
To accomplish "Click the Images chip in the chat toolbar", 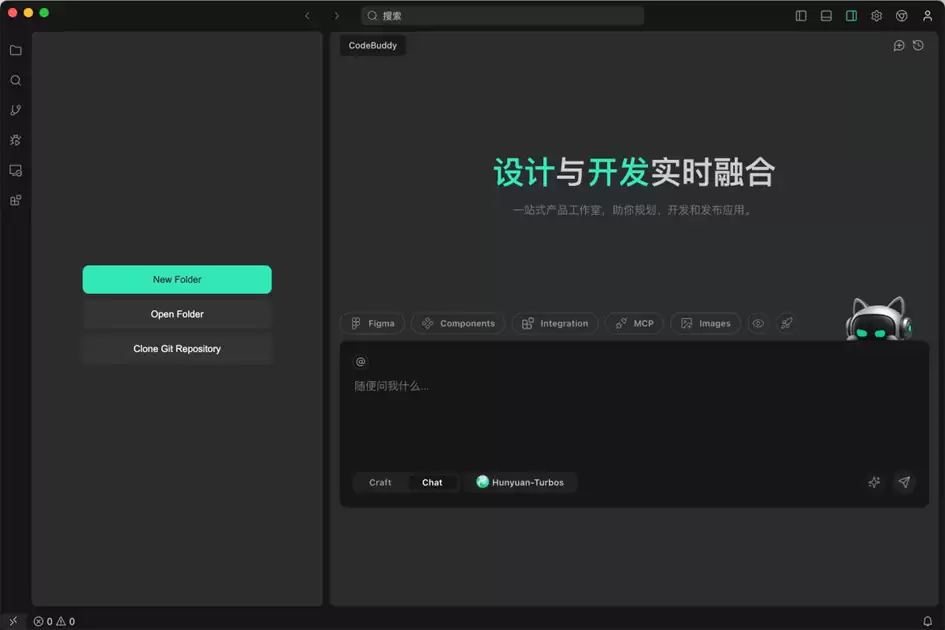I will pyautogui.click(x=705, y=323).
